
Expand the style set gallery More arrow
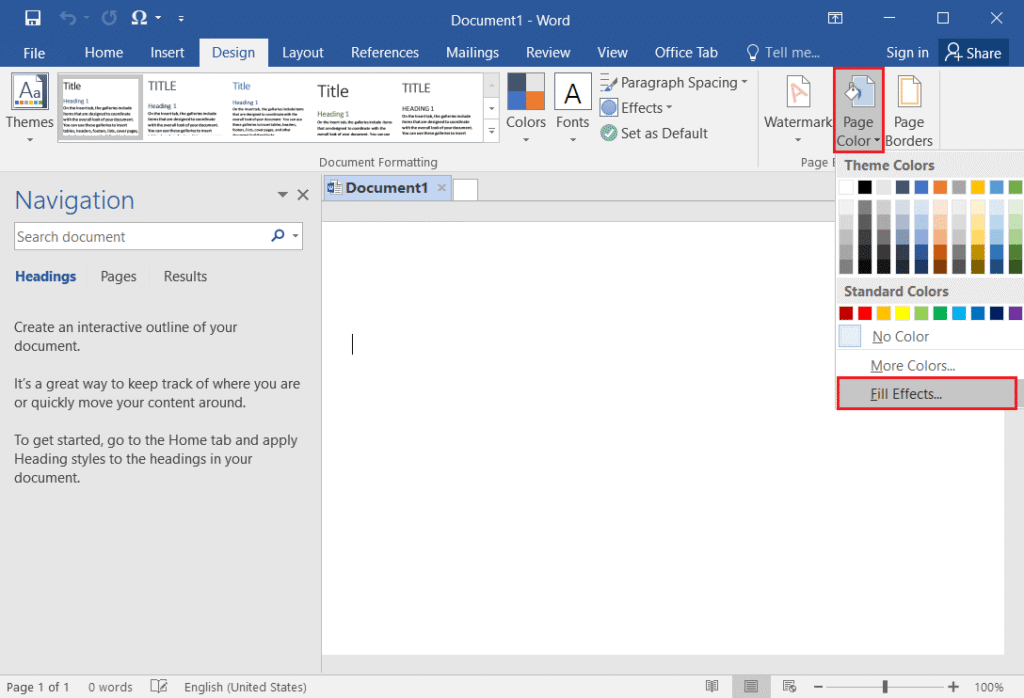click(x=490, y=130)
